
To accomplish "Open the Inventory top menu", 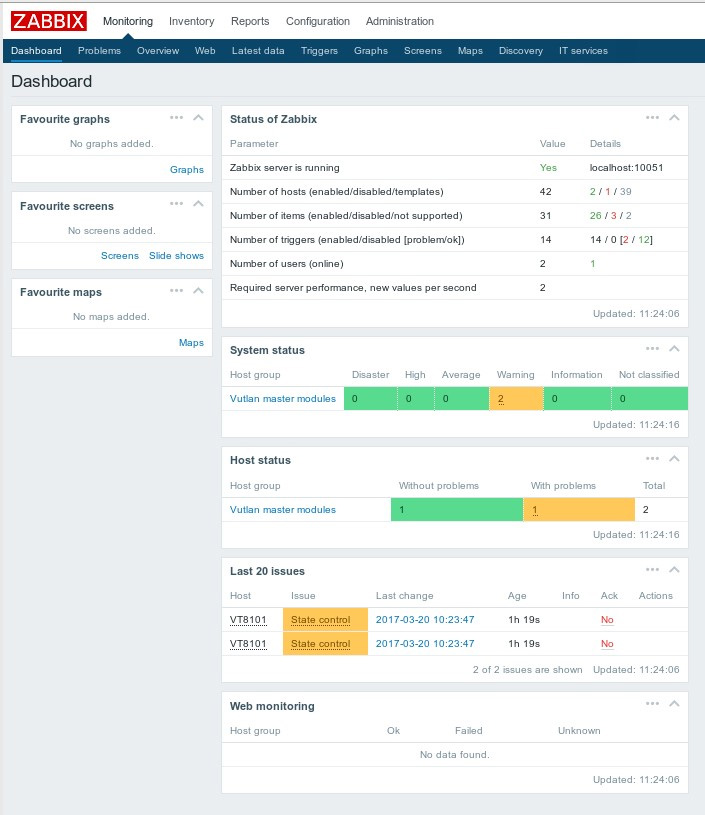I will [191, 21].
